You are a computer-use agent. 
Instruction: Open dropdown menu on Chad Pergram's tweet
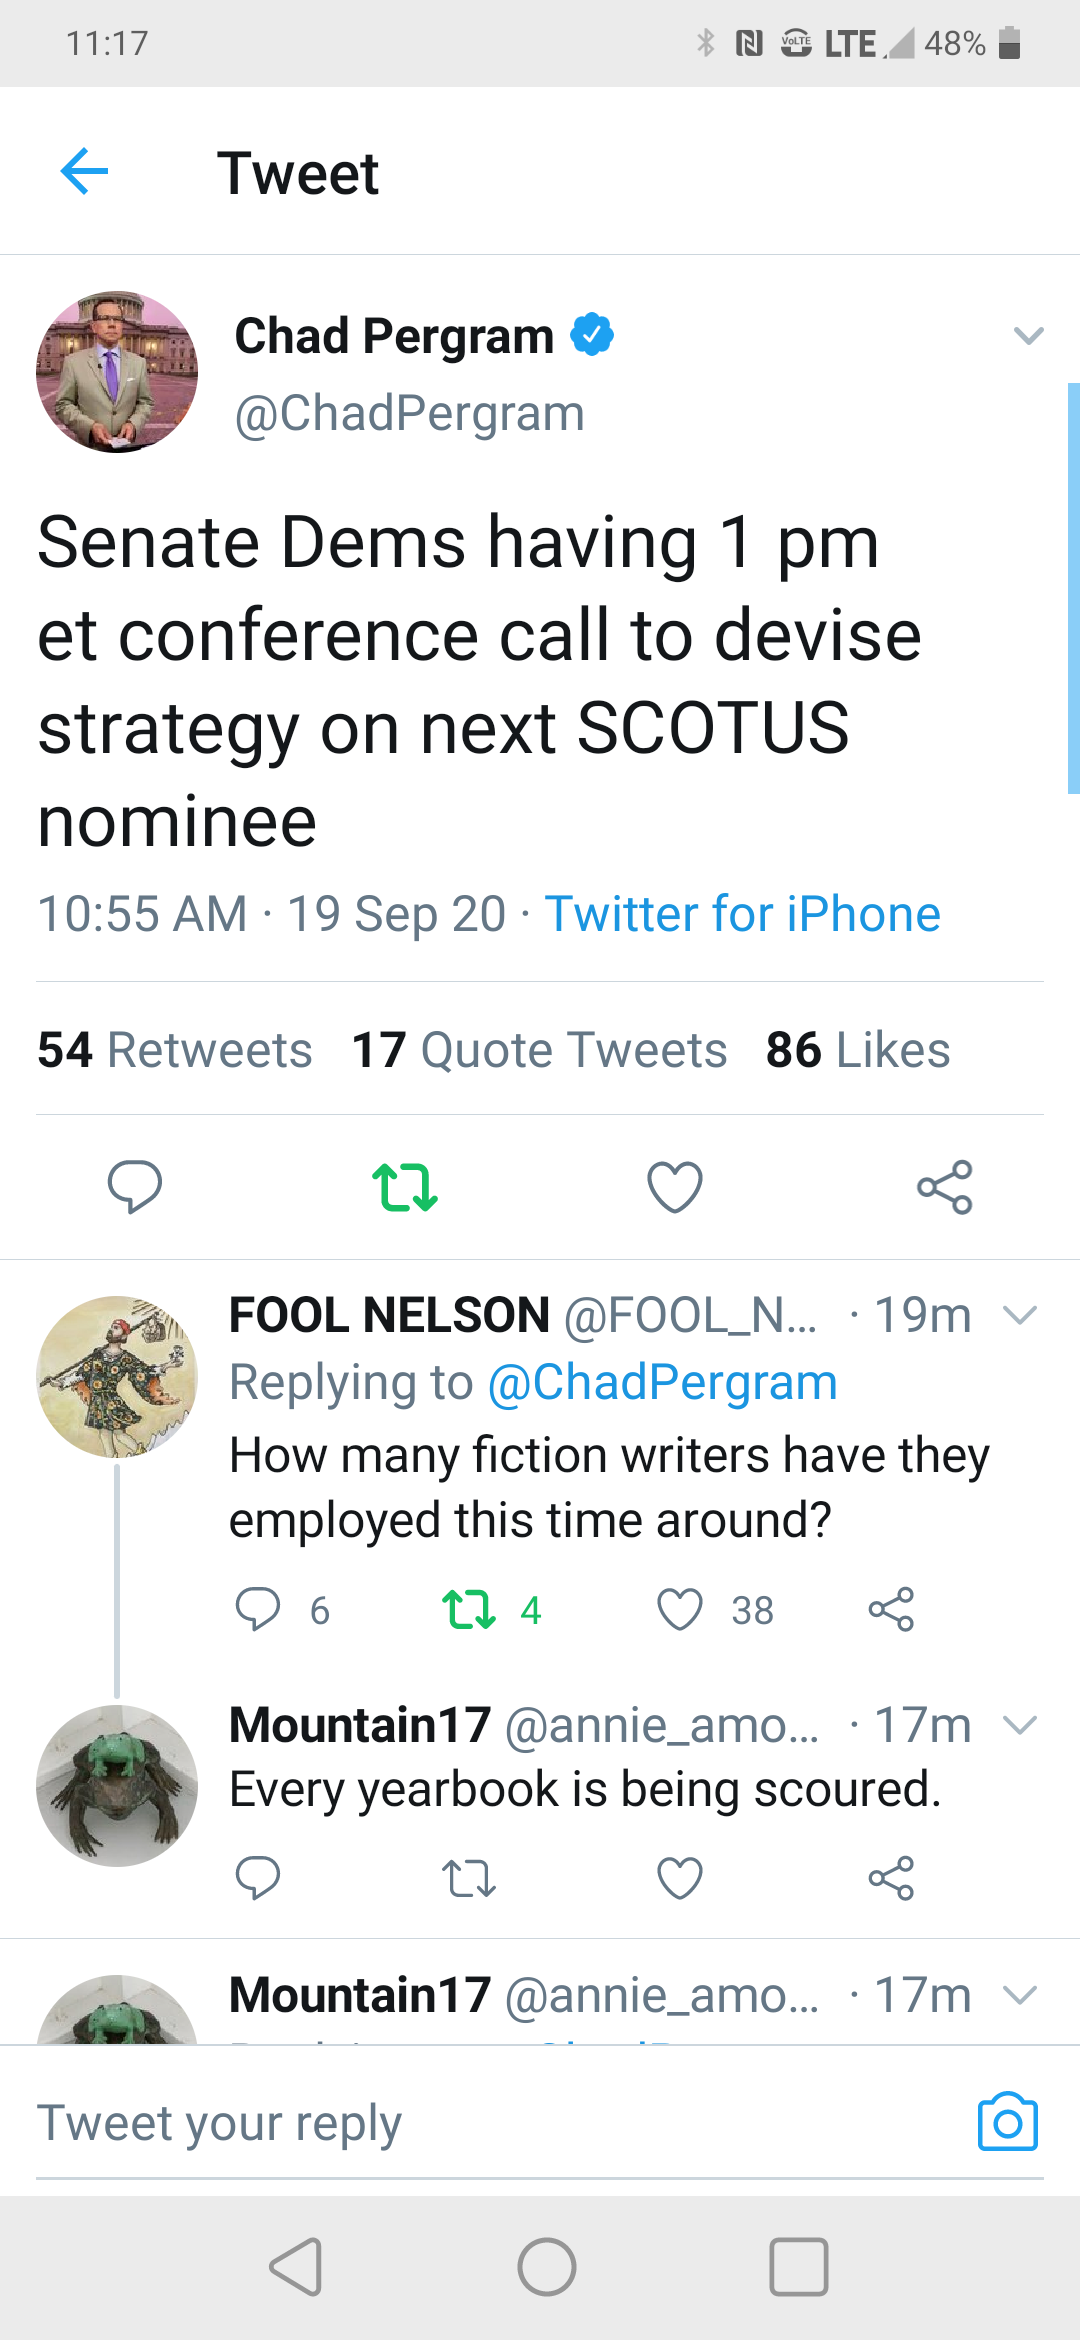(x=1028, y=336)
